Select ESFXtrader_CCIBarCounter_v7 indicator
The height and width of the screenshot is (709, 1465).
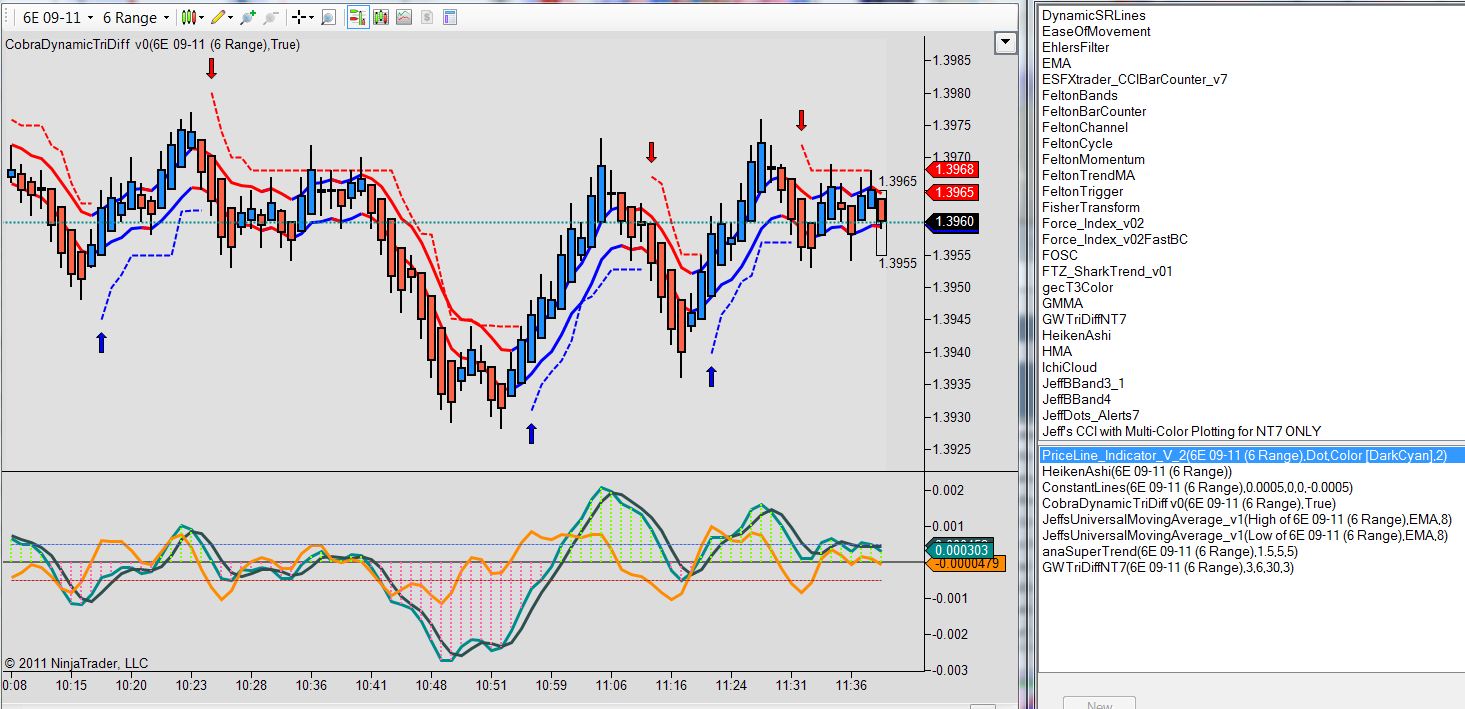[x=1135, y=79]
